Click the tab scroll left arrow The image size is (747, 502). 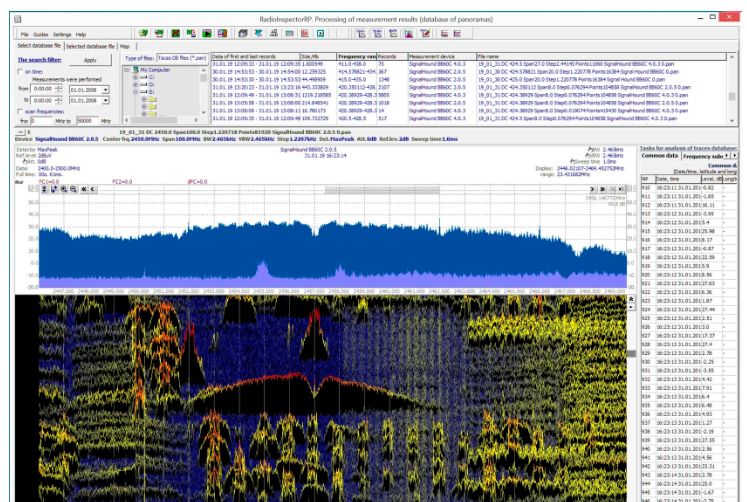coord(727,155)
